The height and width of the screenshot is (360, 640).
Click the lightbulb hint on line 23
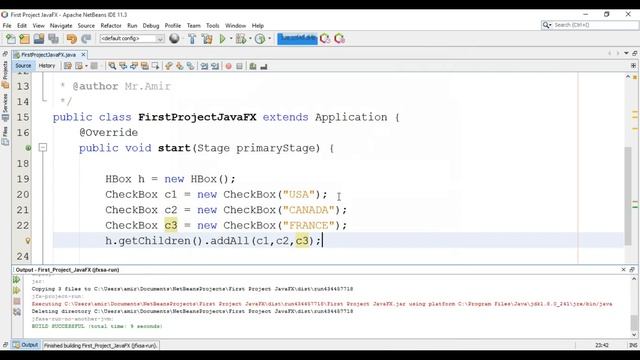click(28, 241)
